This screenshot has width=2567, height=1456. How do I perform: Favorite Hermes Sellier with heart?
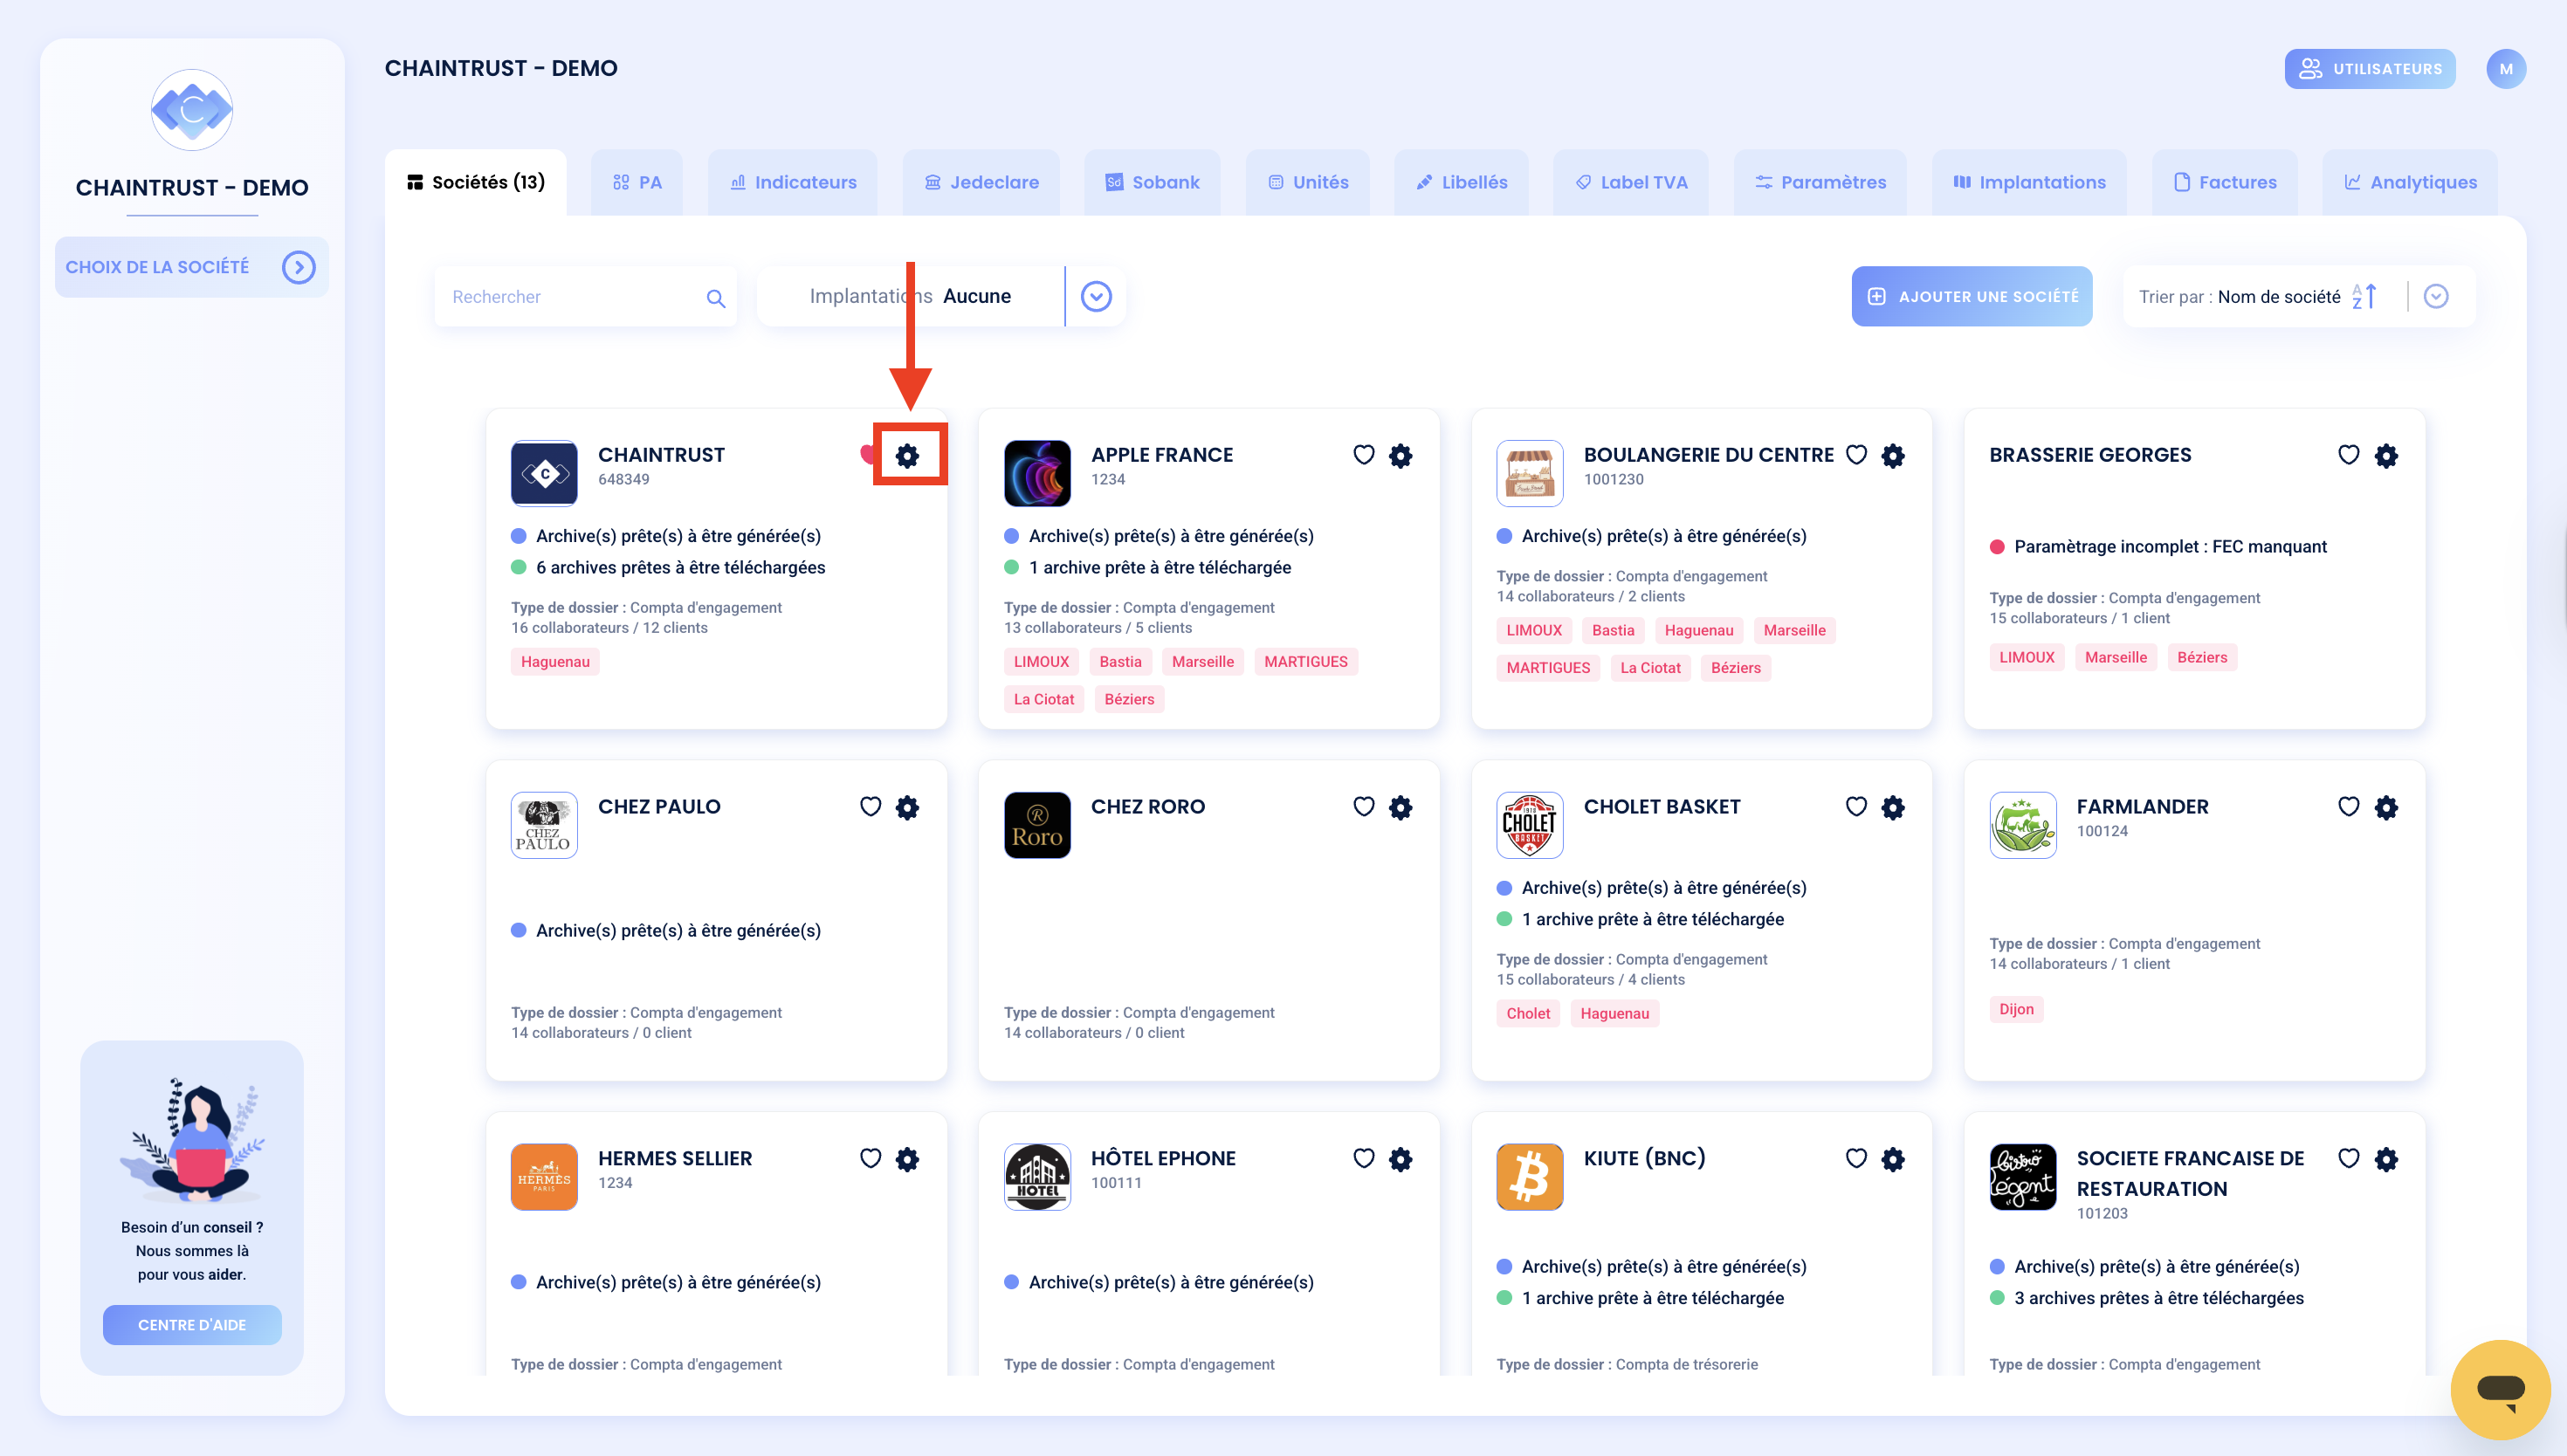(870, 1159)
